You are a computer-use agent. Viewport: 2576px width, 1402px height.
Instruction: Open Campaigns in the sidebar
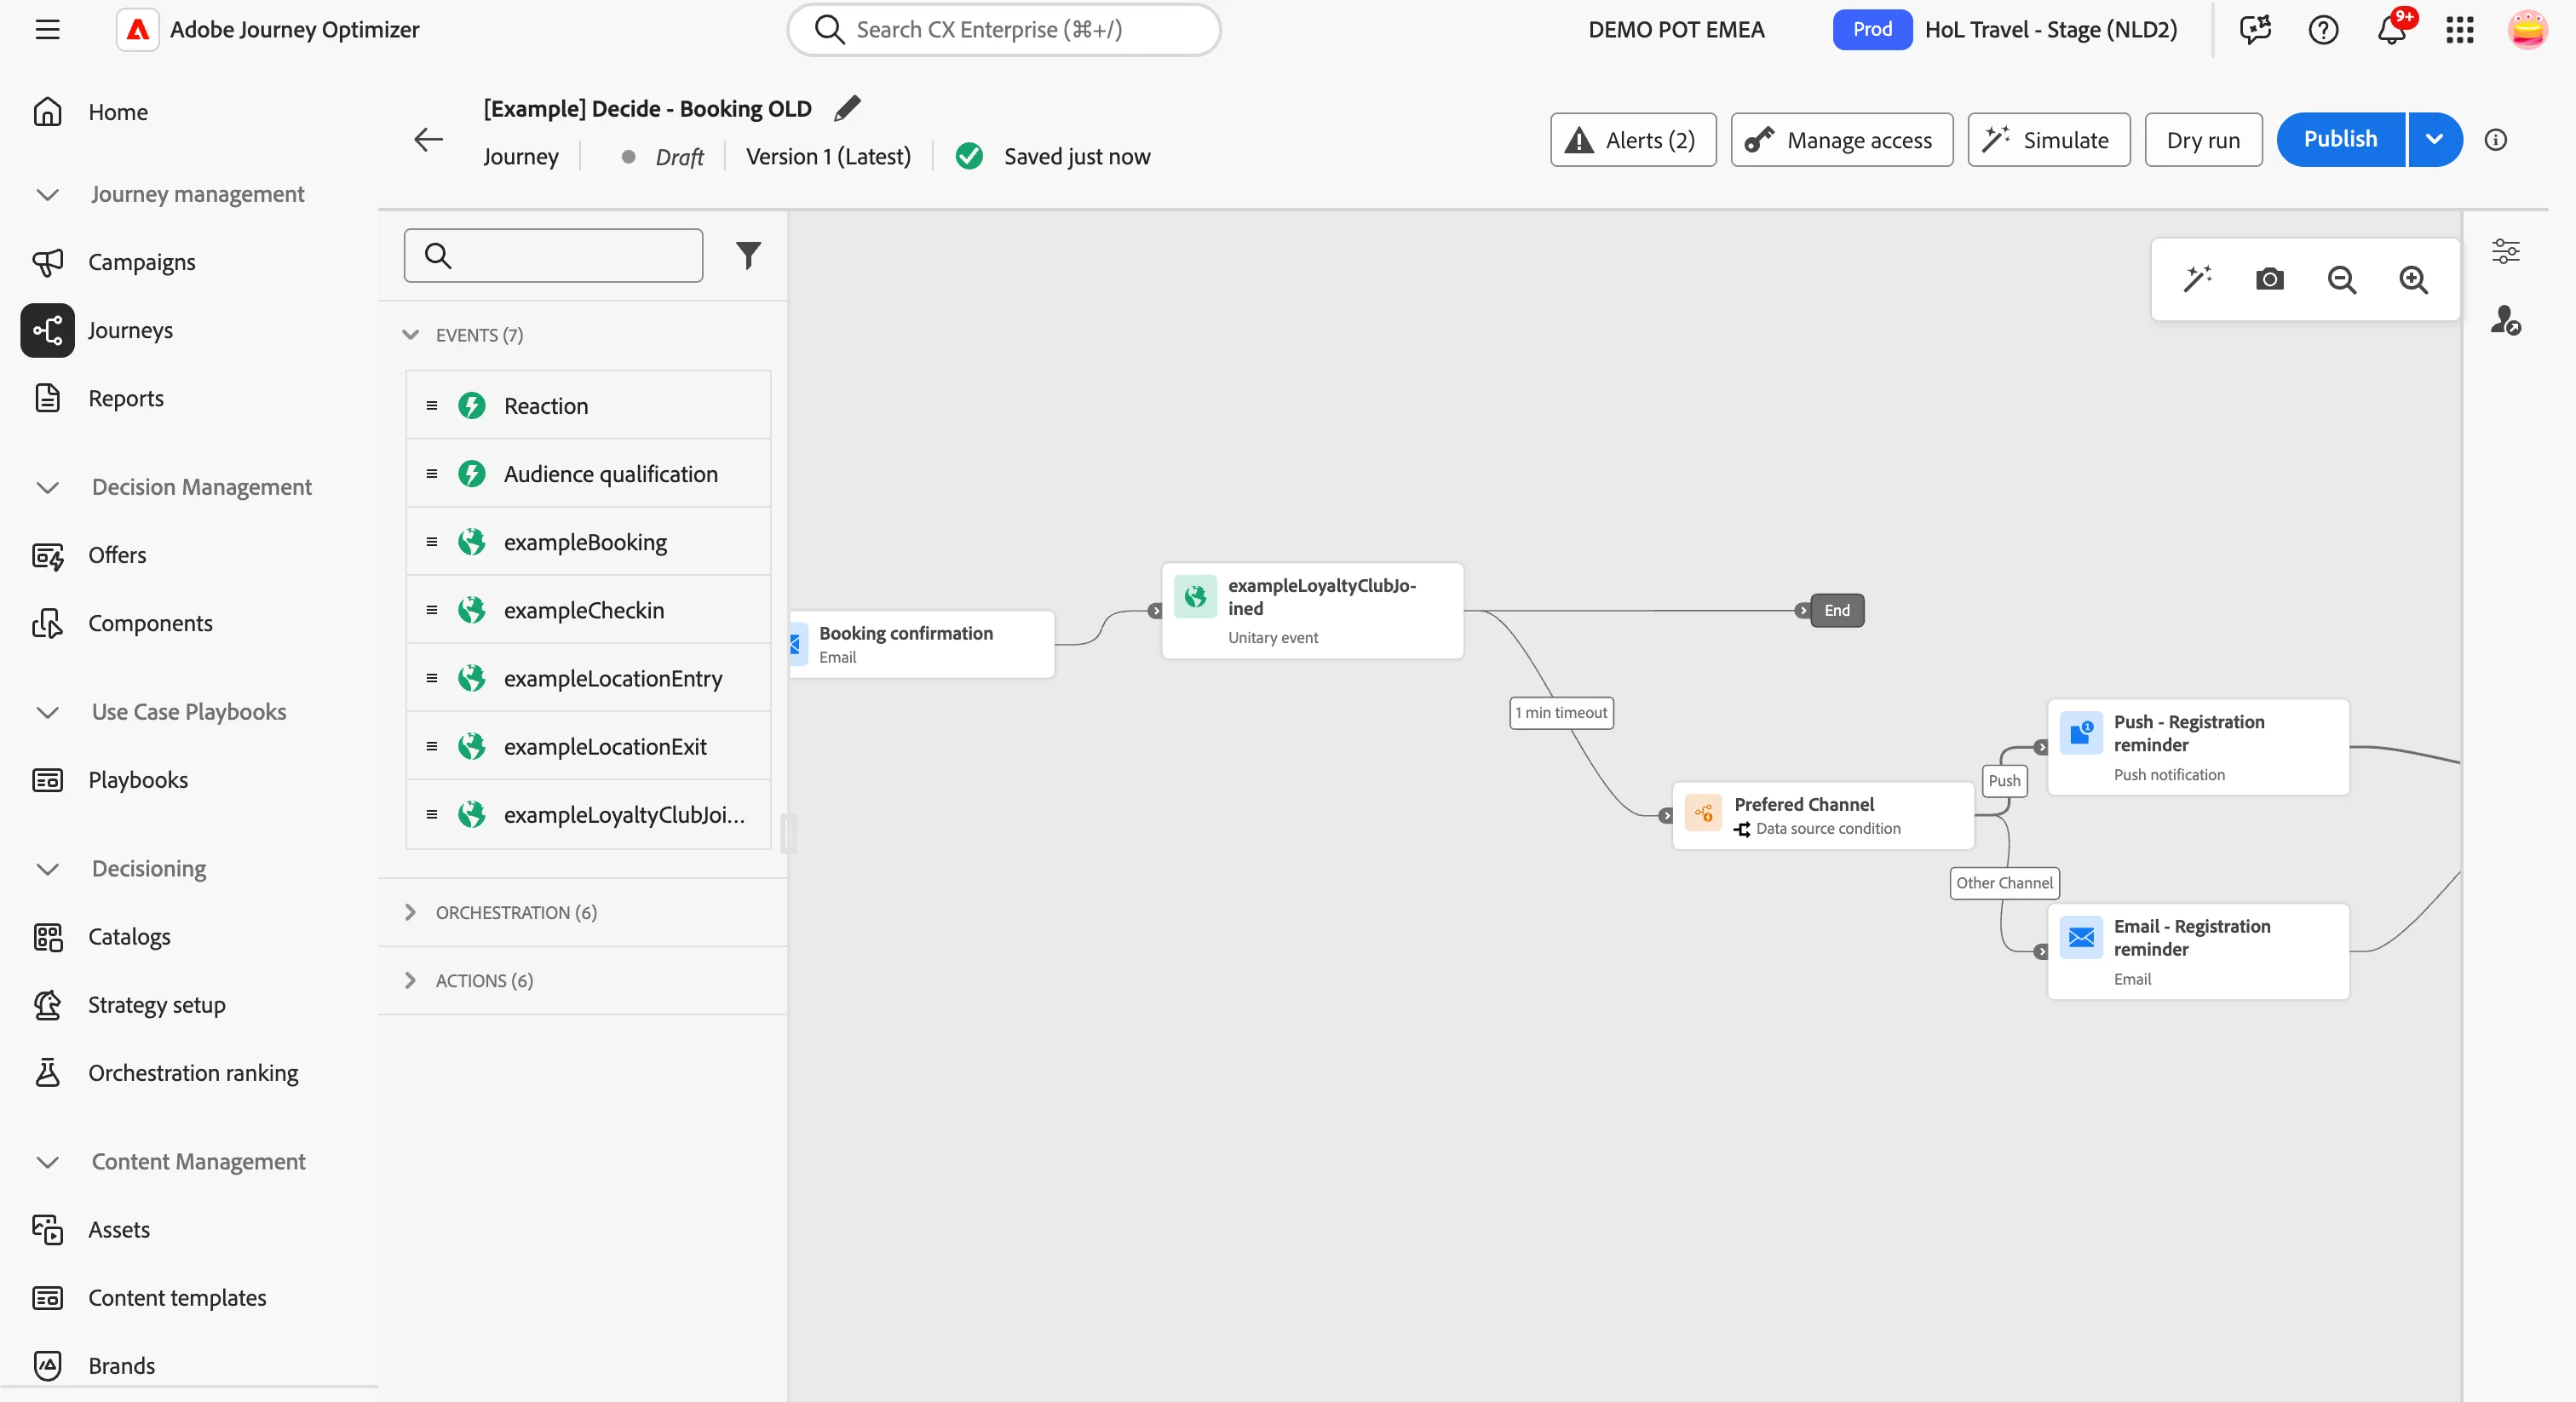(x=141, y=262)
